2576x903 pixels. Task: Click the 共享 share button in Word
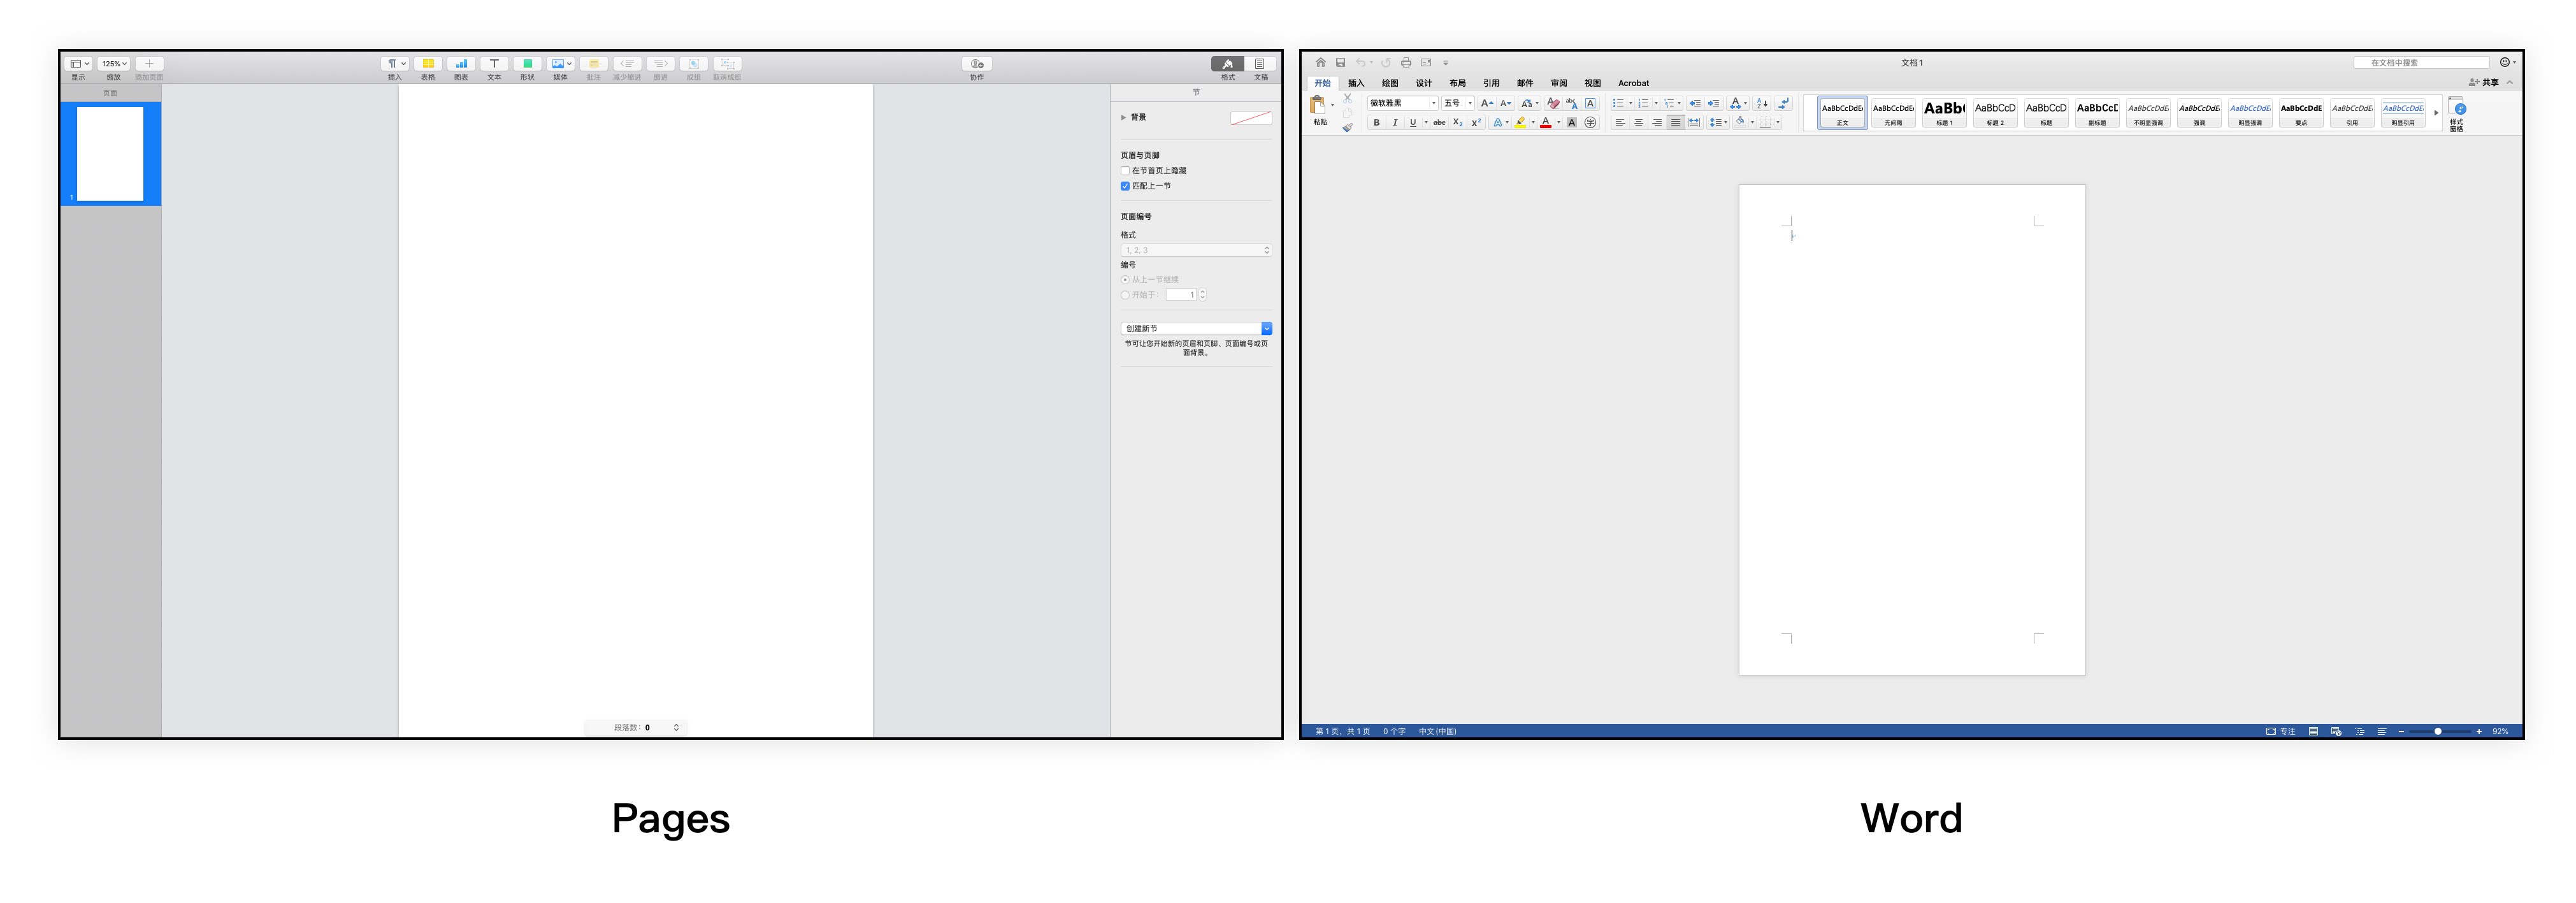point(2484,83)
